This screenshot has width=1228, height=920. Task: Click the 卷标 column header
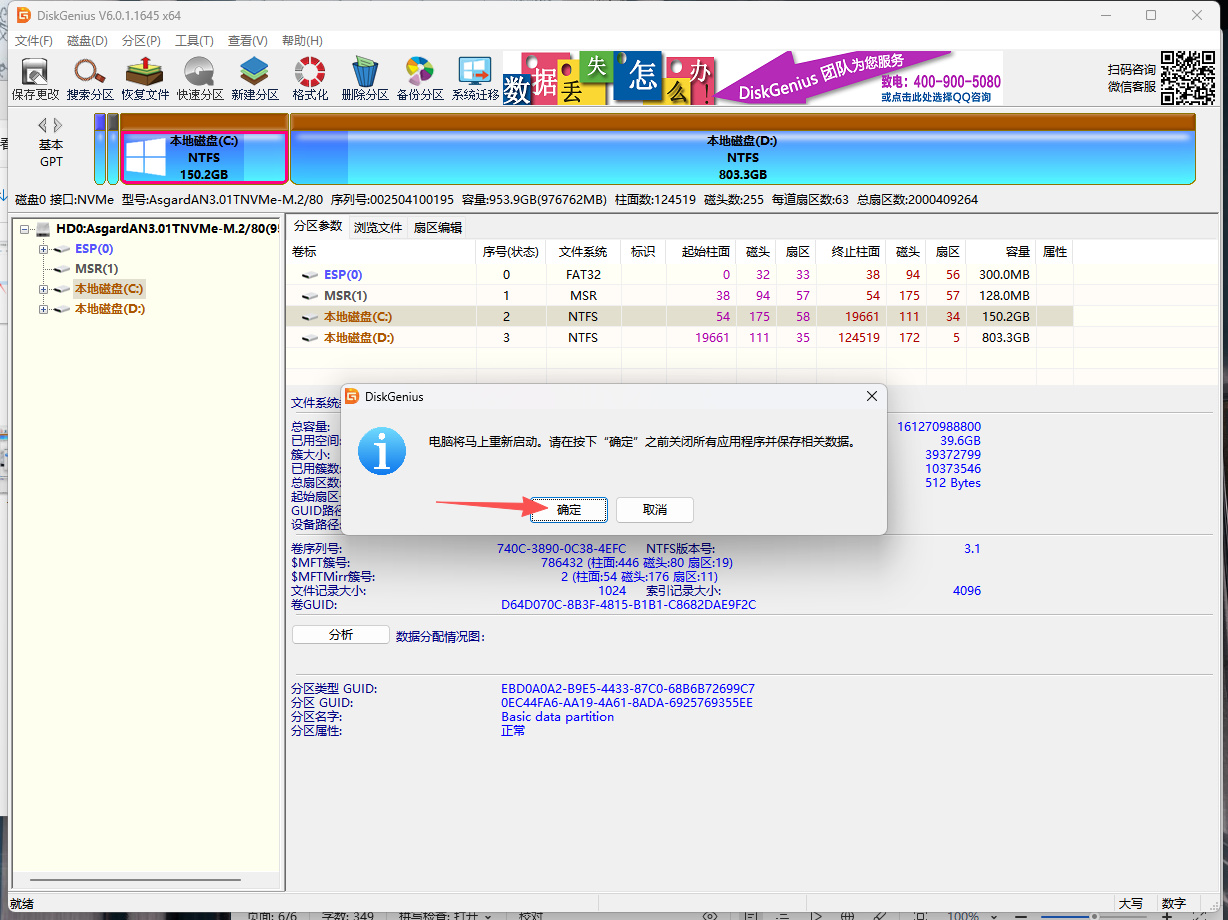tap(381, 252)
